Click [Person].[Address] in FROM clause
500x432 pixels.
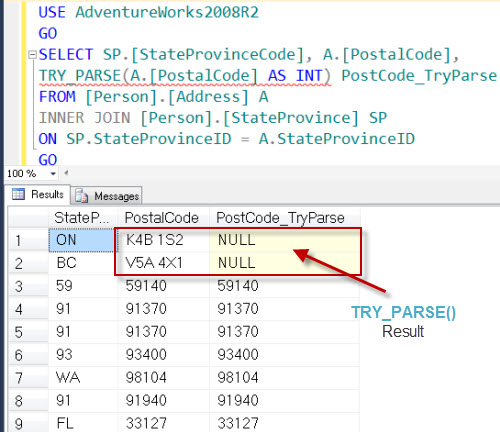point(167,97)
